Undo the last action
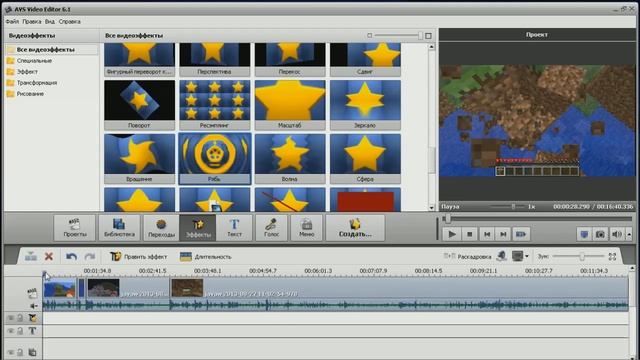The image size is (640, 360). pyautogui.click(x=71, y=256)
